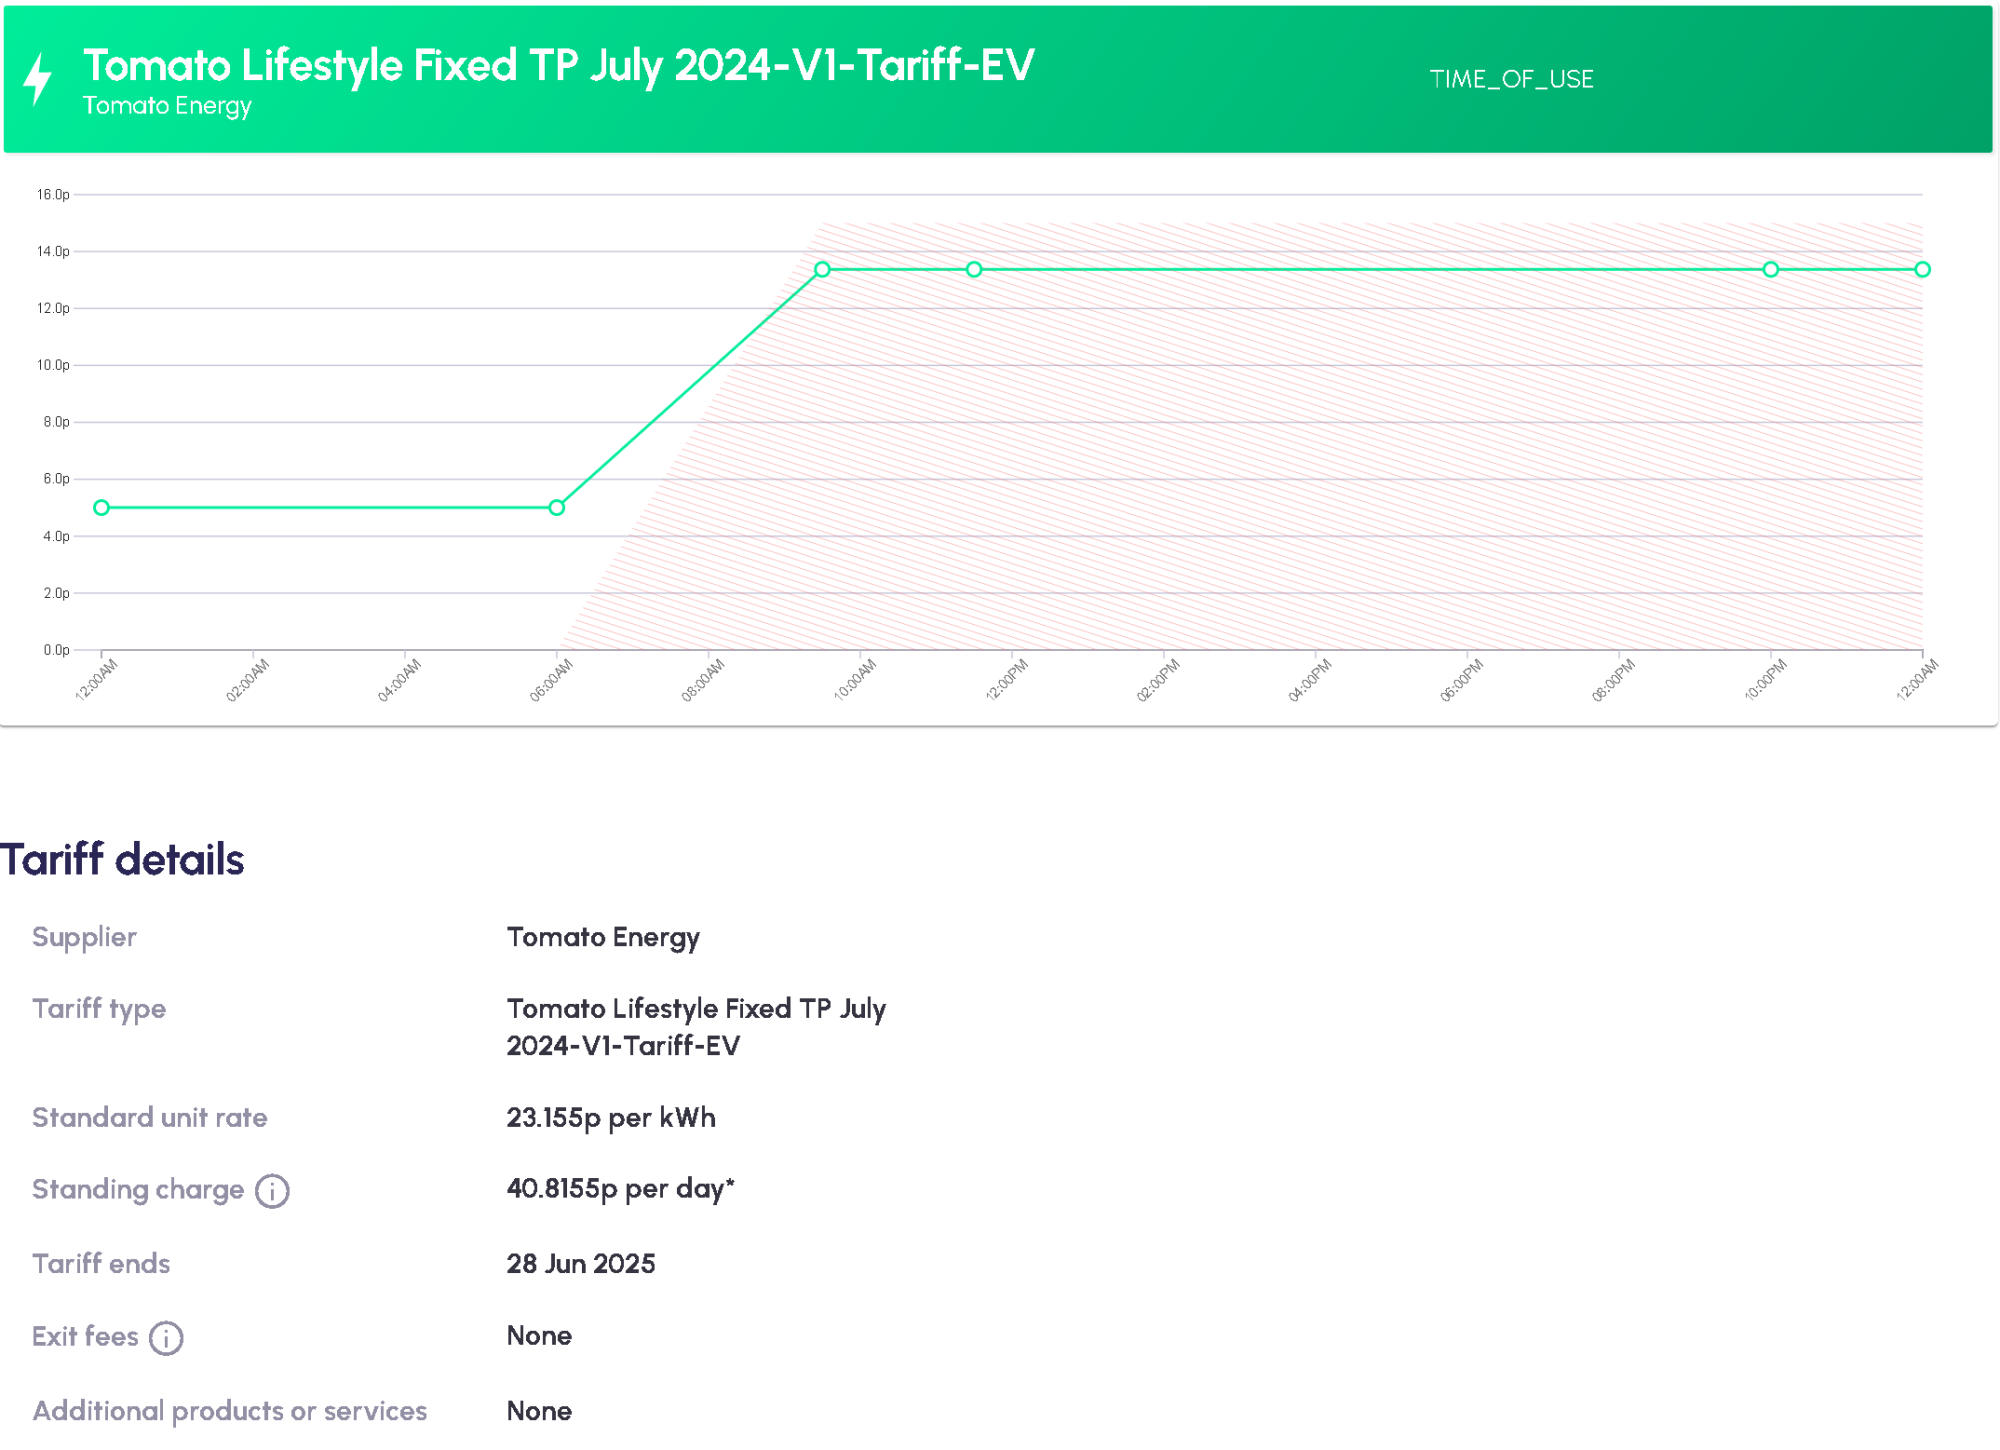
Task: Select the 10:00PM data point on chart
Action: tap(1771, 269)
